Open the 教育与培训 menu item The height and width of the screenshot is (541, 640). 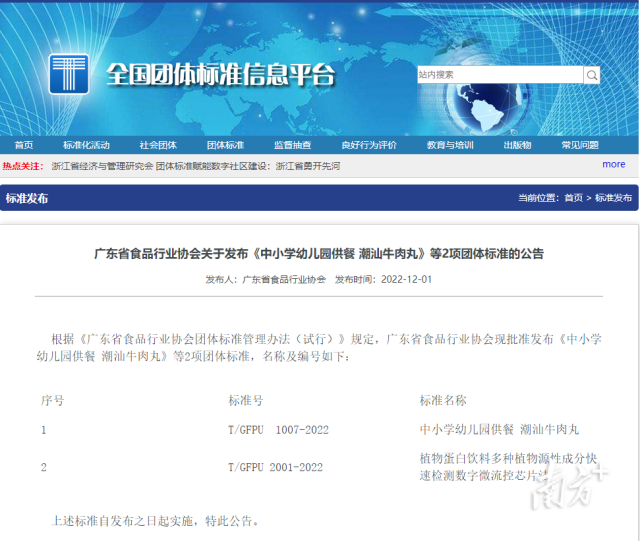pos(450,145)
